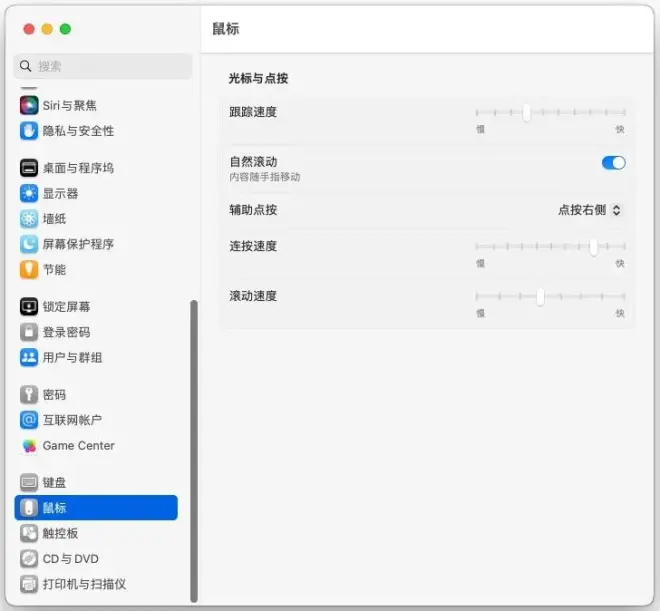Click the 密码 sidebar label
660x611 pixels.
pyautogui.click(x=54, y=394)
